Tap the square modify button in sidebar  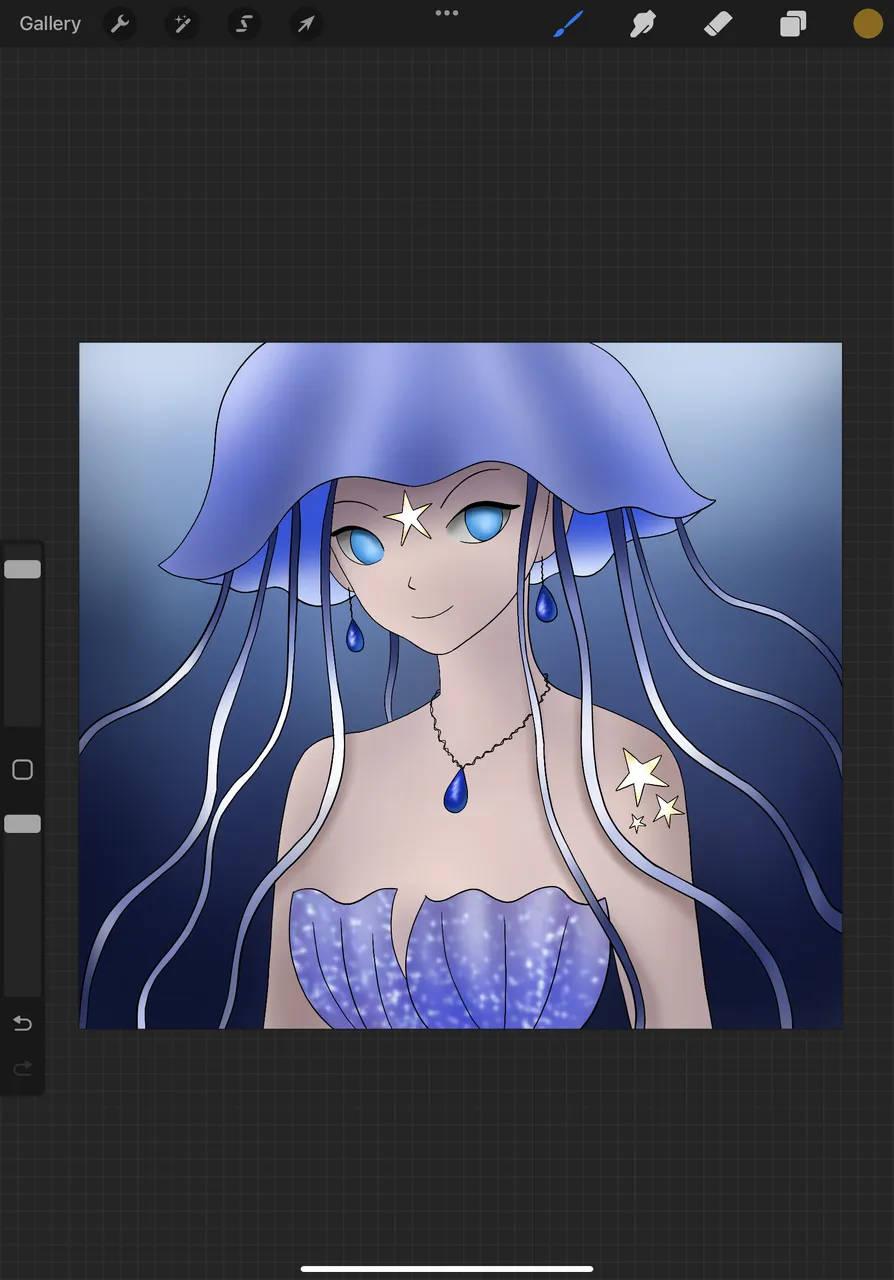tap(22, 770)
